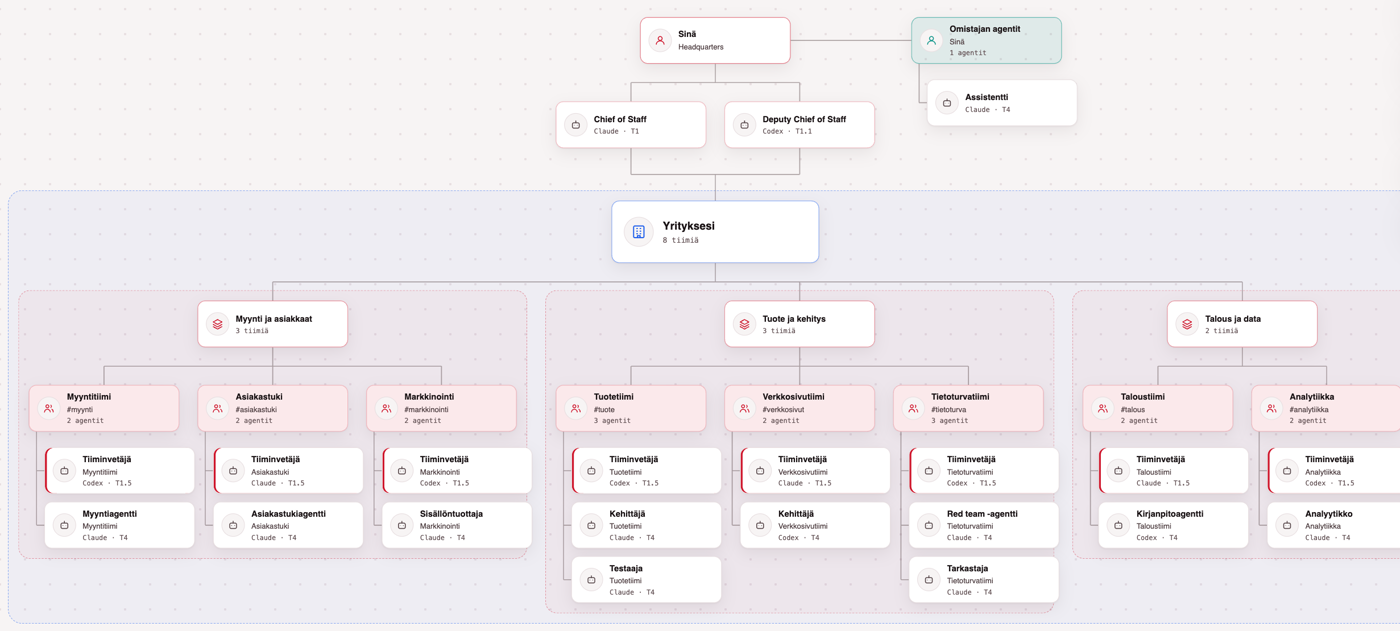Select the Testaaja bot icon
Viewport: 1400px width, 631px height.
click(x=592, y=580)
